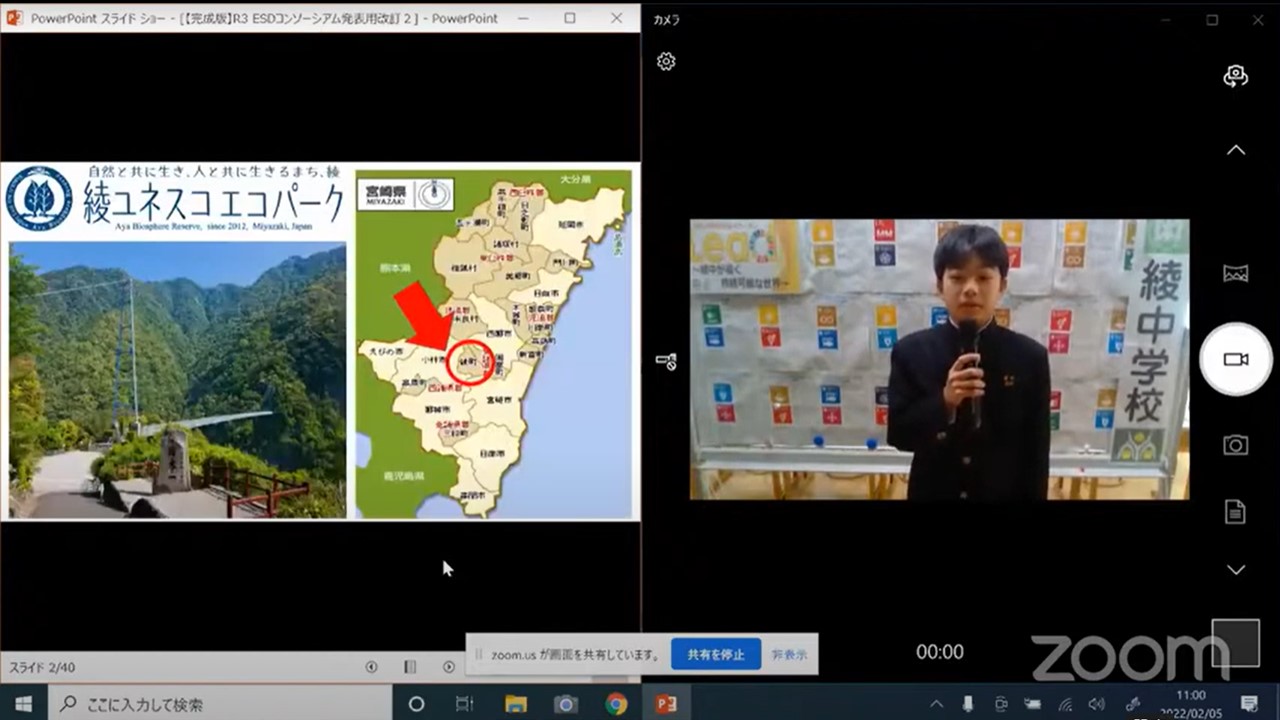Select panorama mode in Camera app
Screen dimensions: 1280x720
[x=1236, y=273]
